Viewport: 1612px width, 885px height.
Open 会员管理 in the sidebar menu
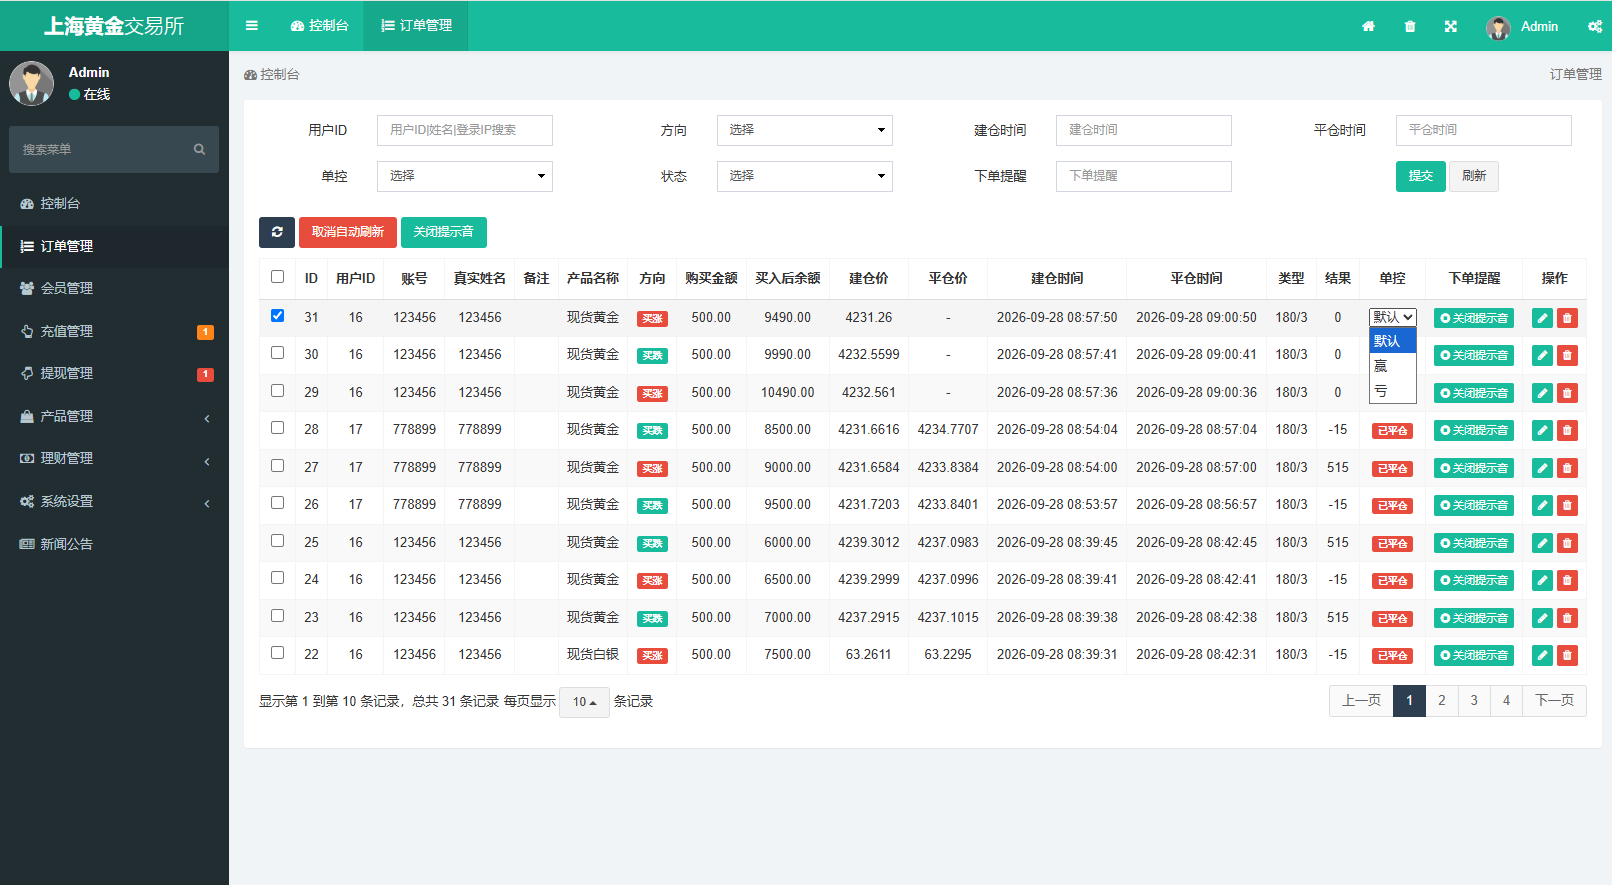point(114,288)
